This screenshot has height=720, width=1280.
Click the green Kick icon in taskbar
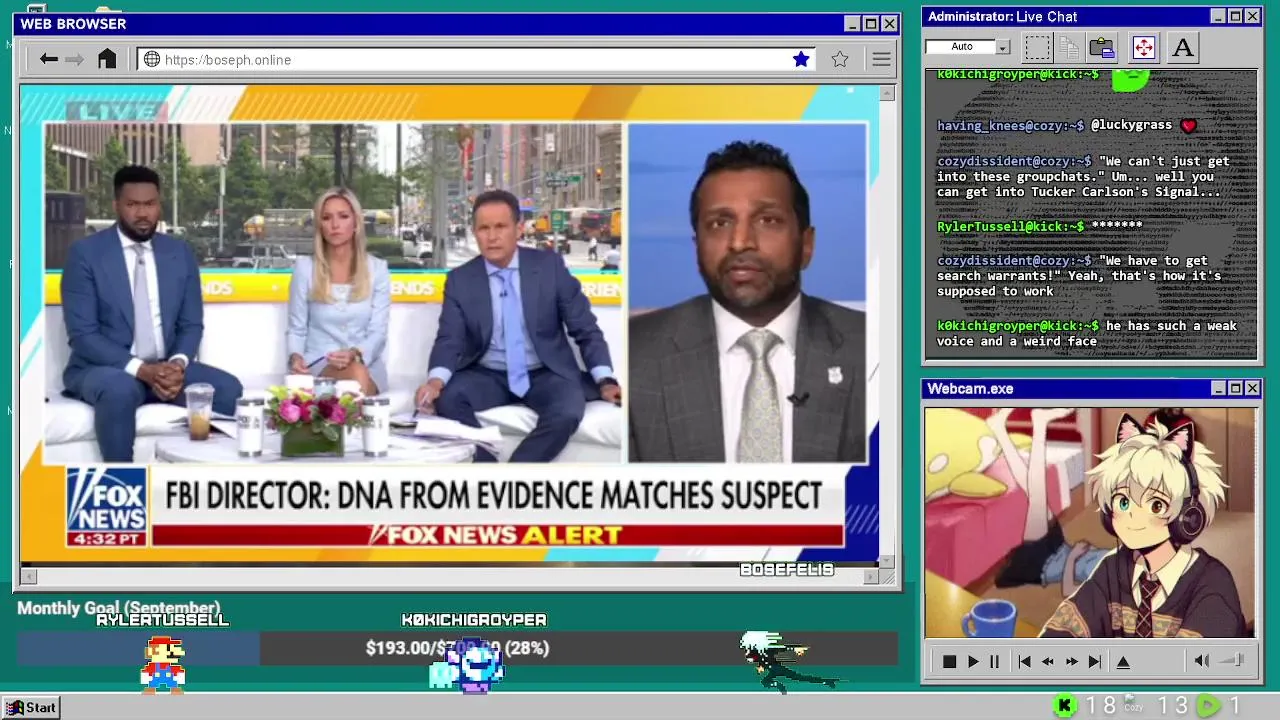pos(1065,706)
